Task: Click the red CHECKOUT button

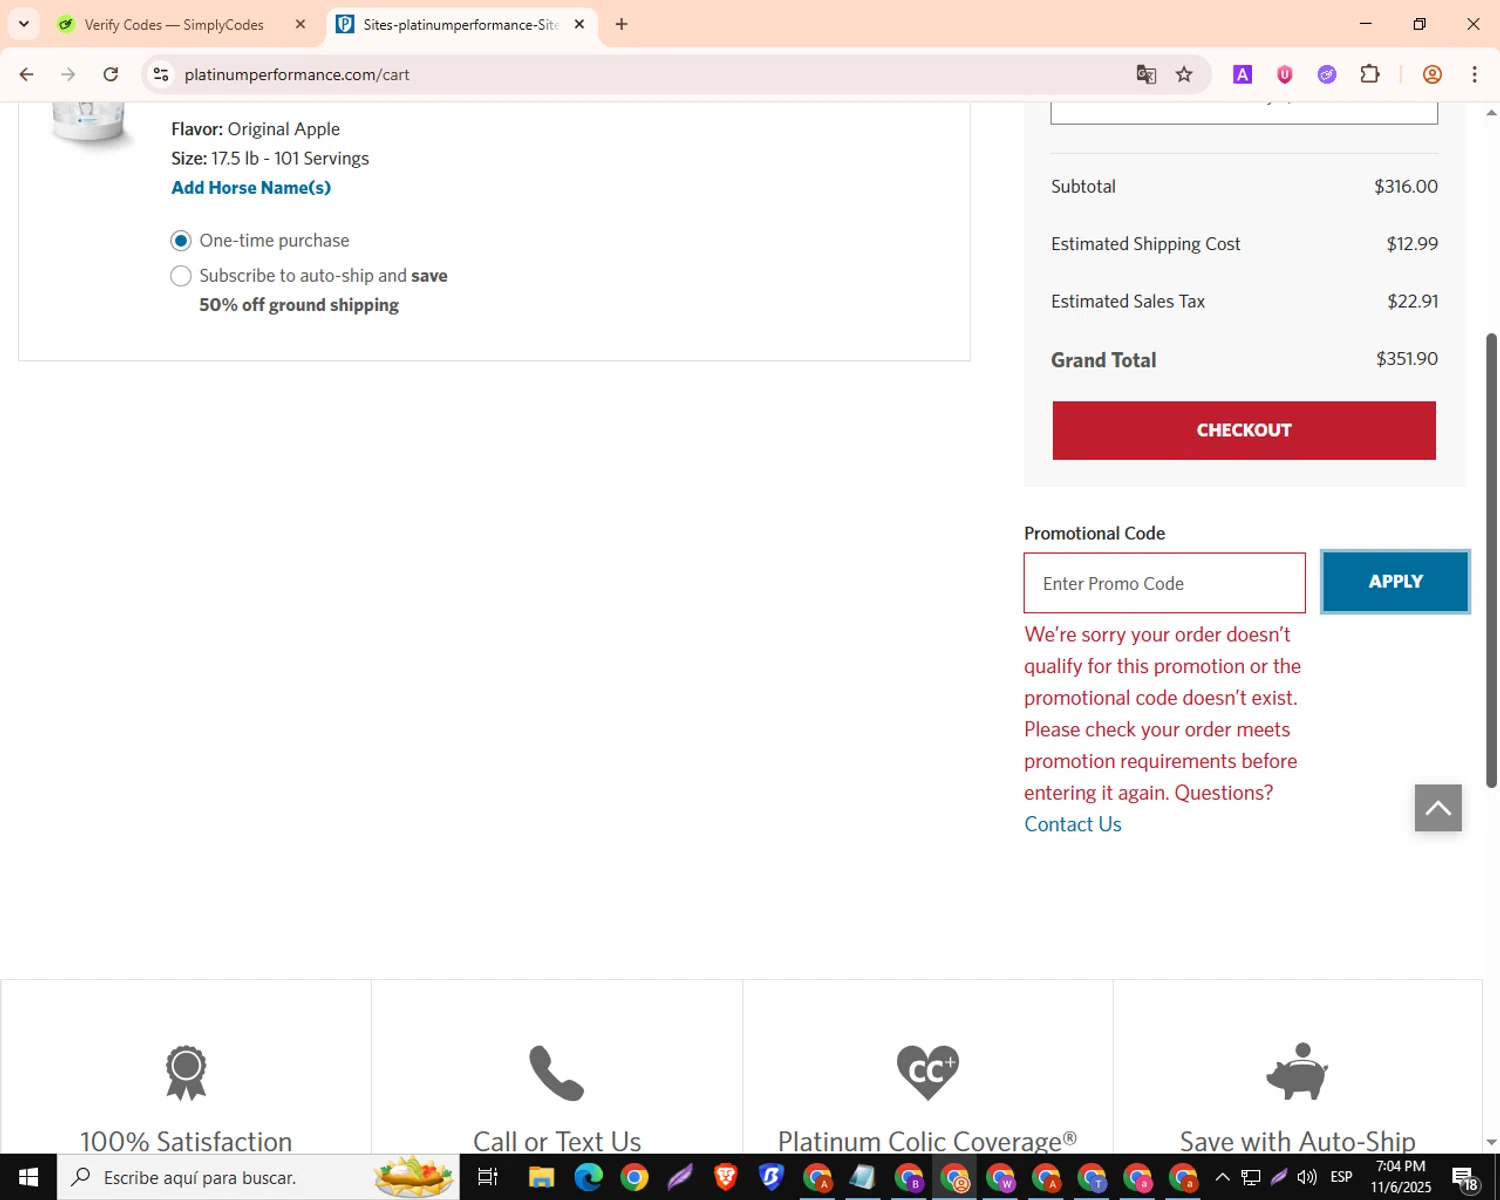Action: click(1244, 431)
